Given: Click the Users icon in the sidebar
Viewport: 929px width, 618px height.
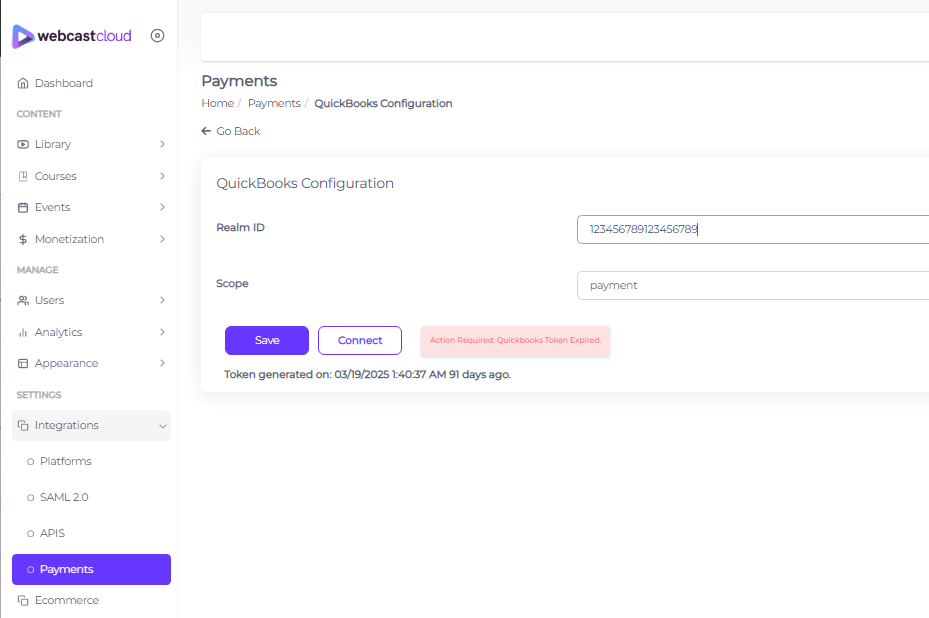Looking at the screenshot, I should tap(22, 300).
